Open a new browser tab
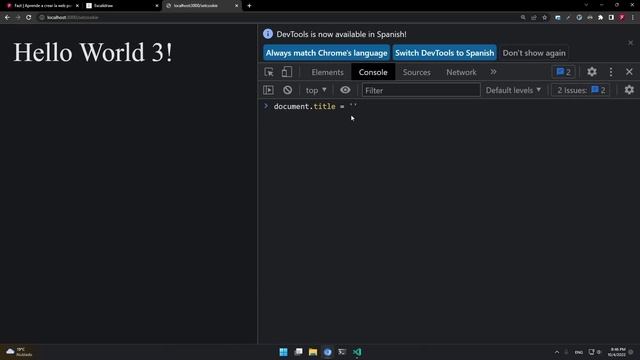 coord(249,6)
